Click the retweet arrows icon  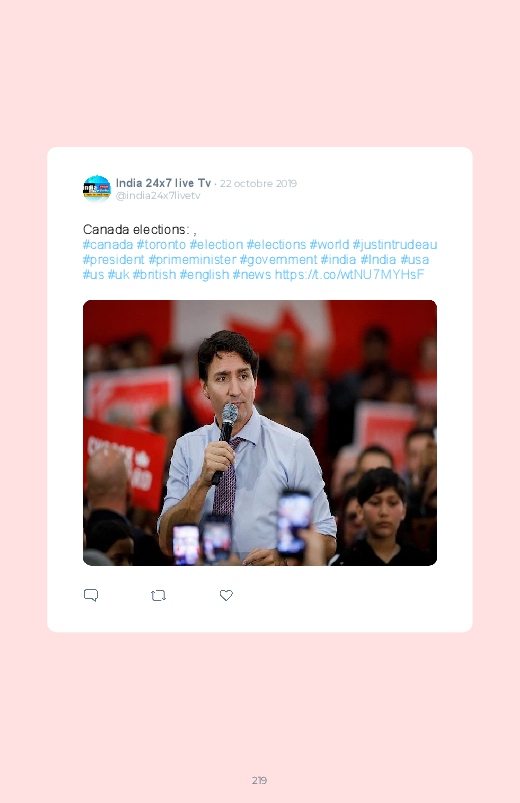158,595
